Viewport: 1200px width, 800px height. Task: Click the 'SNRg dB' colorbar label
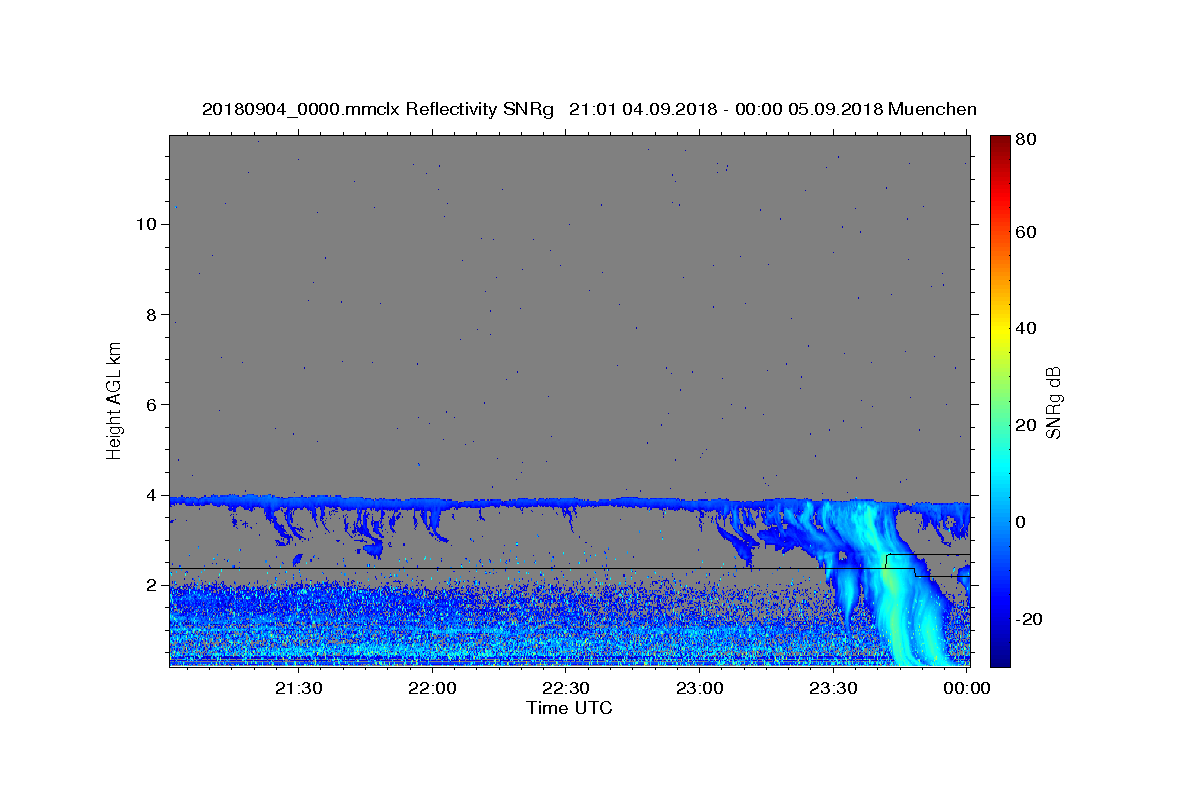[x=1054, y=400]
